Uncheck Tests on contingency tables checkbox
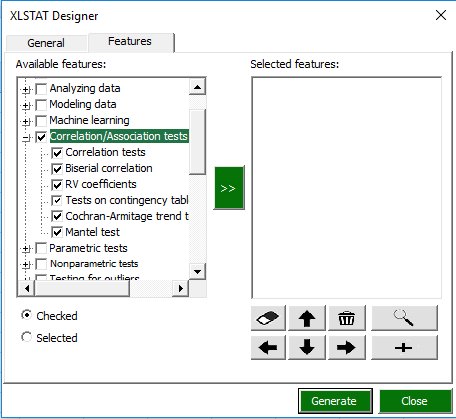The width and height of the screenshot is (456, 419). [x=57, y=201]
